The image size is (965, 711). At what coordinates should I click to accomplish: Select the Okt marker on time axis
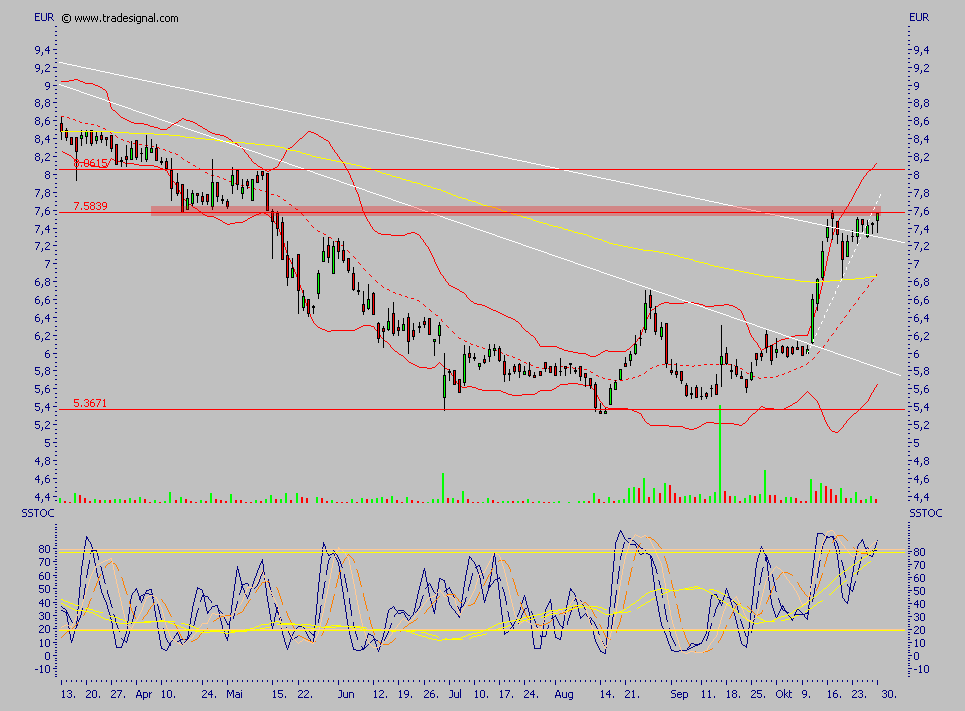[787, 692]
